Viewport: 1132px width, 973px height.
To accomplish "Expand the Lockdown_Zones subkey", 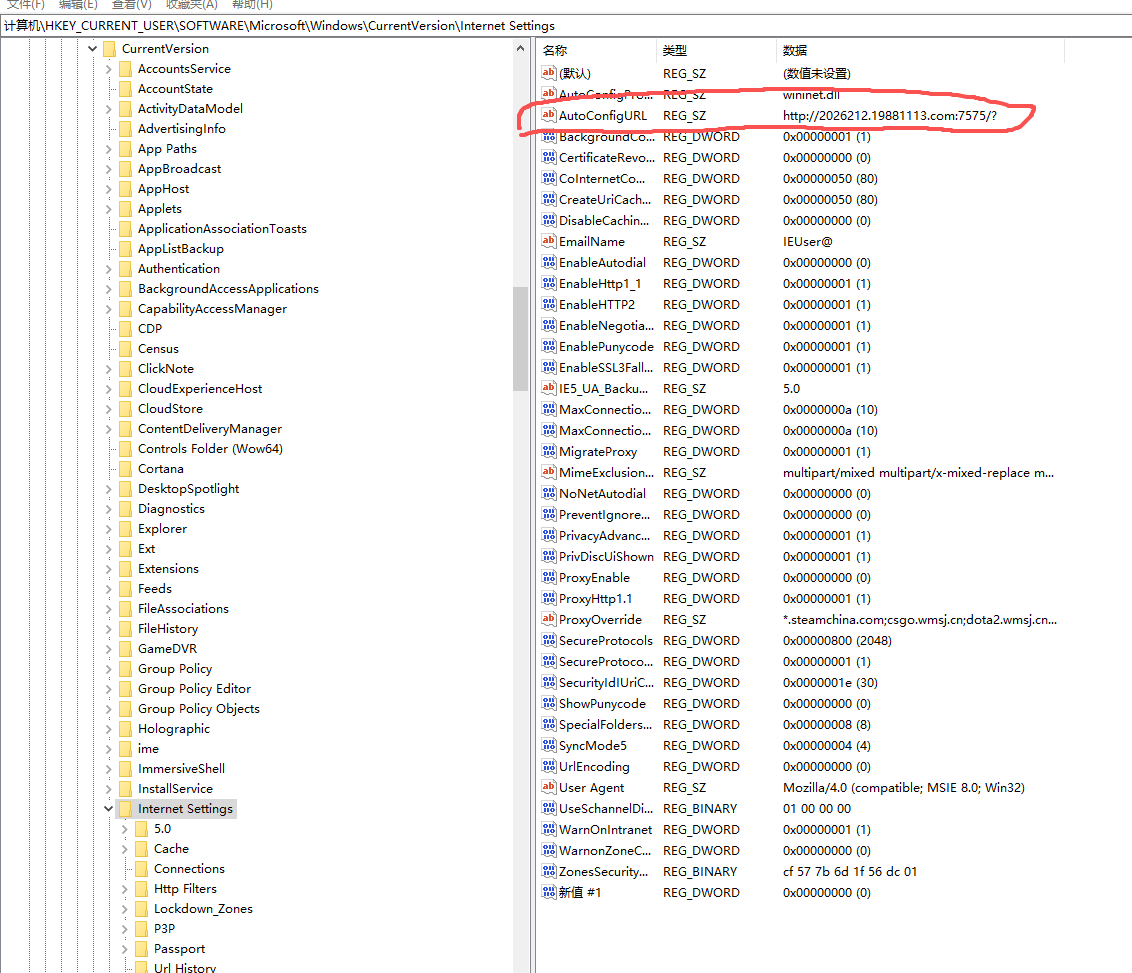I will point(124,909).
